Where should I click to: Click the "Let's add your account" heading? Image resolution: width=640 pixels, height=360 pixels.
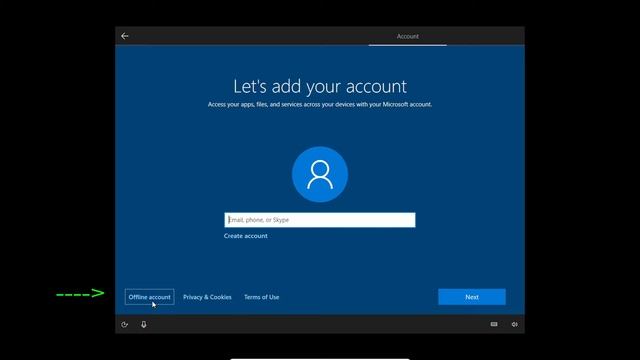tap(320, 87)
